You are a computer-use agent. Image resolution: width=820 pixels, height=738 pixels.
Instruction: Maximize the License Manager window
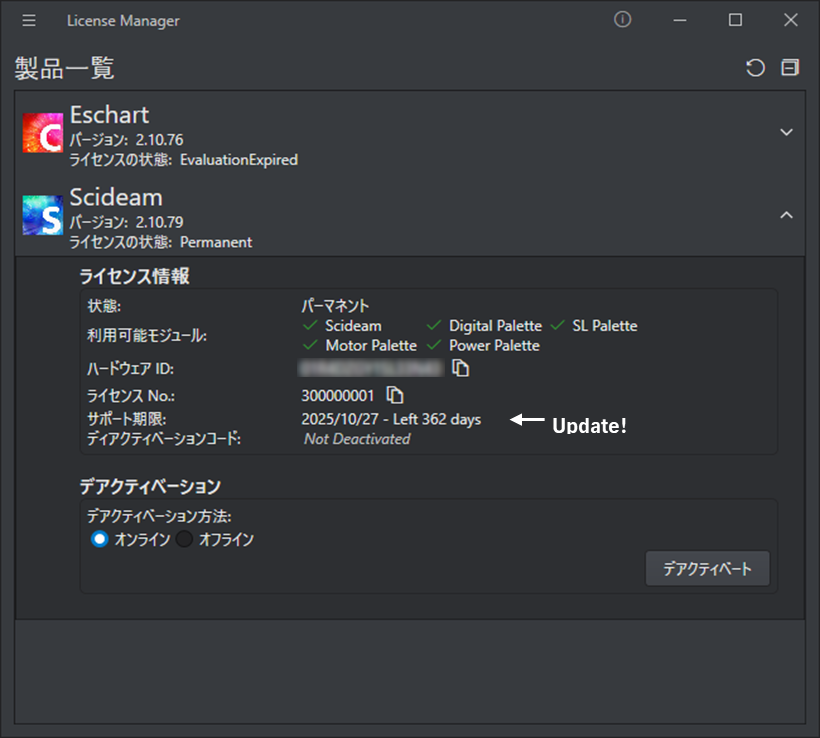click(x=735, y=20)
